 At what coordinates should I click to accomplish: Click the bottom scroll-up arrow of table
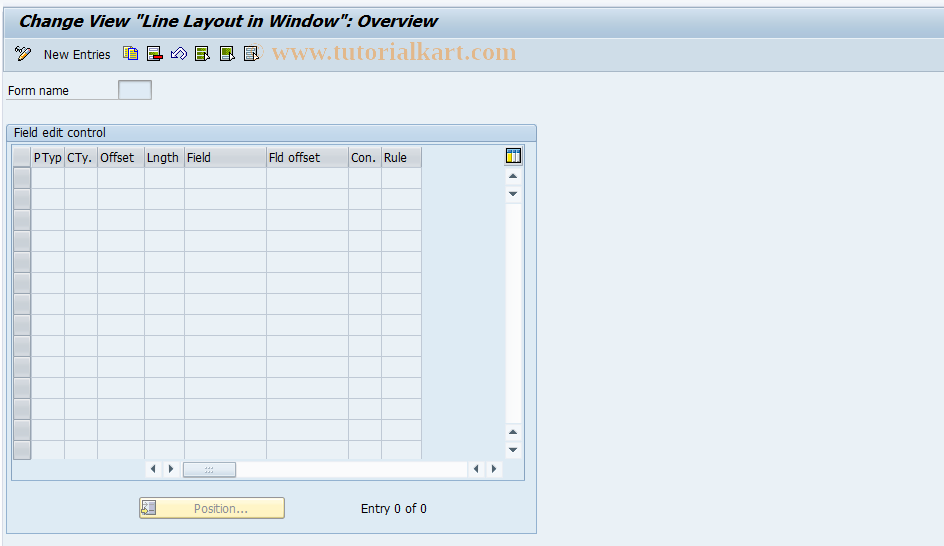coord(513,432)
